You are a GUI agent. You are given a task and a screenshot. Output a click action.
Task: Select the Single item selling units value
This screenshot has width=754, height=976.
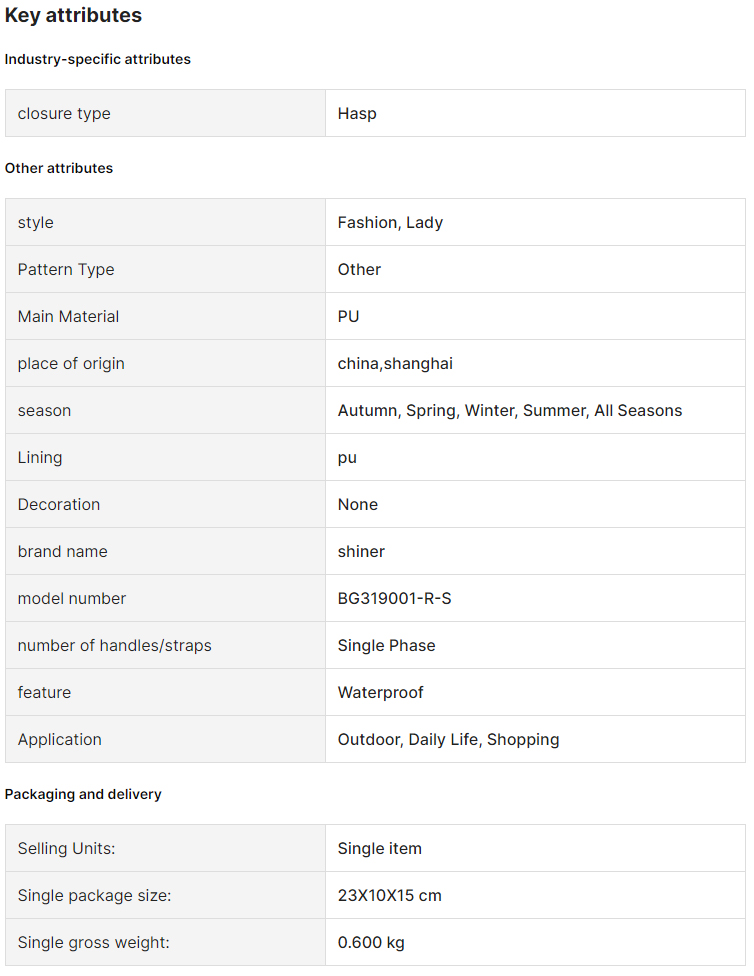379,848
